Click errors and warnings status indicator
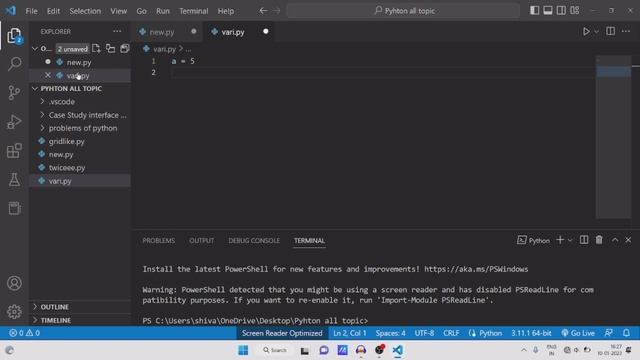Viewport: 640px width, 360px height. point(24,333)
